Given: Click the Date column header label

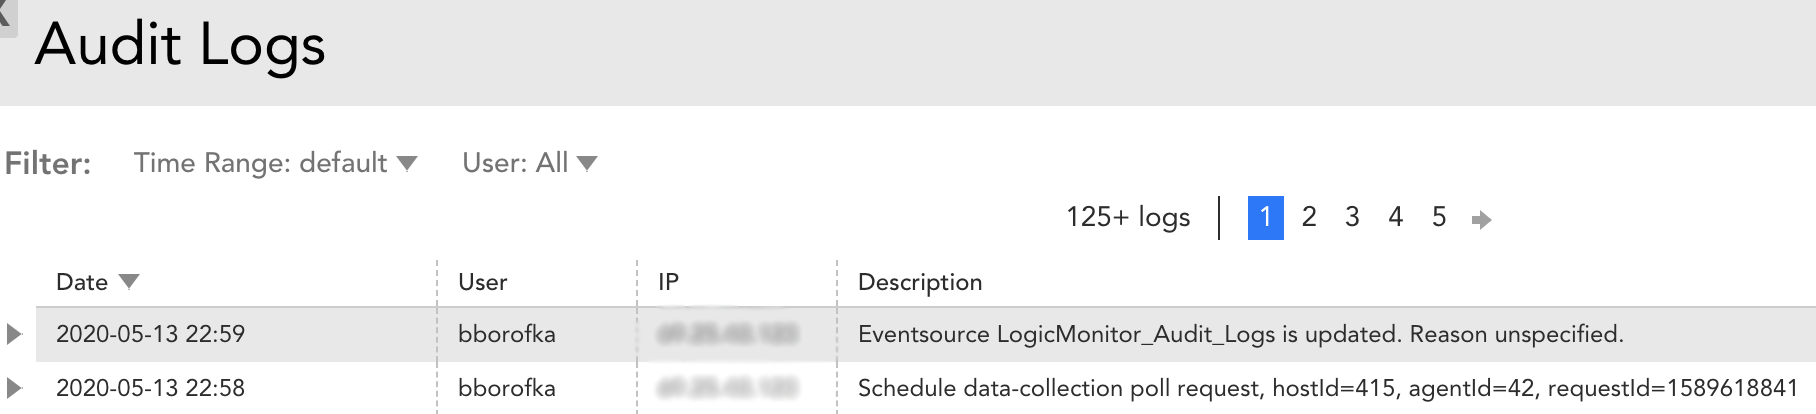Looking at the screenshot, I should 81,282.
